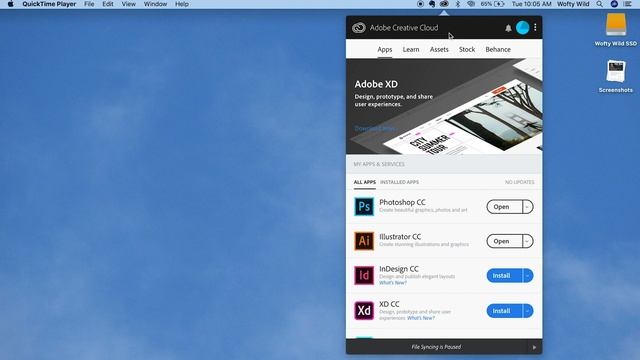Open the Apple menu
The image size is (640, 360).
point(11,4)
